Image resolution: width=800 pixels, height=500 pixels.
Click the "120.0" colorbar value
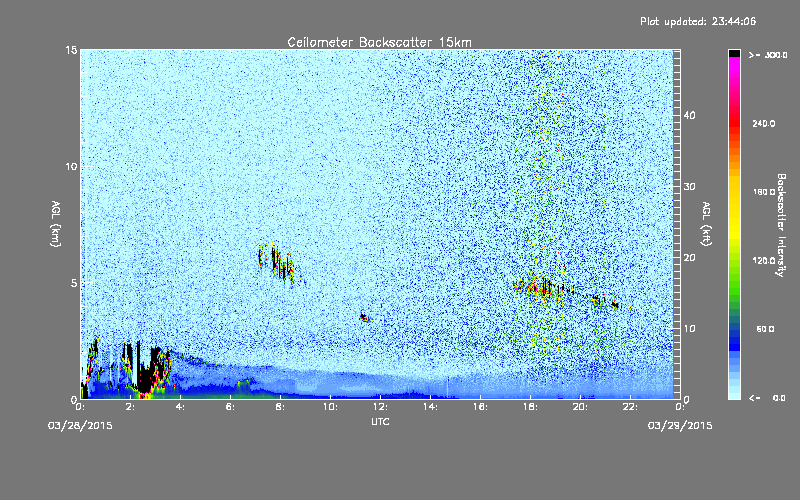(x=764, y=260)
